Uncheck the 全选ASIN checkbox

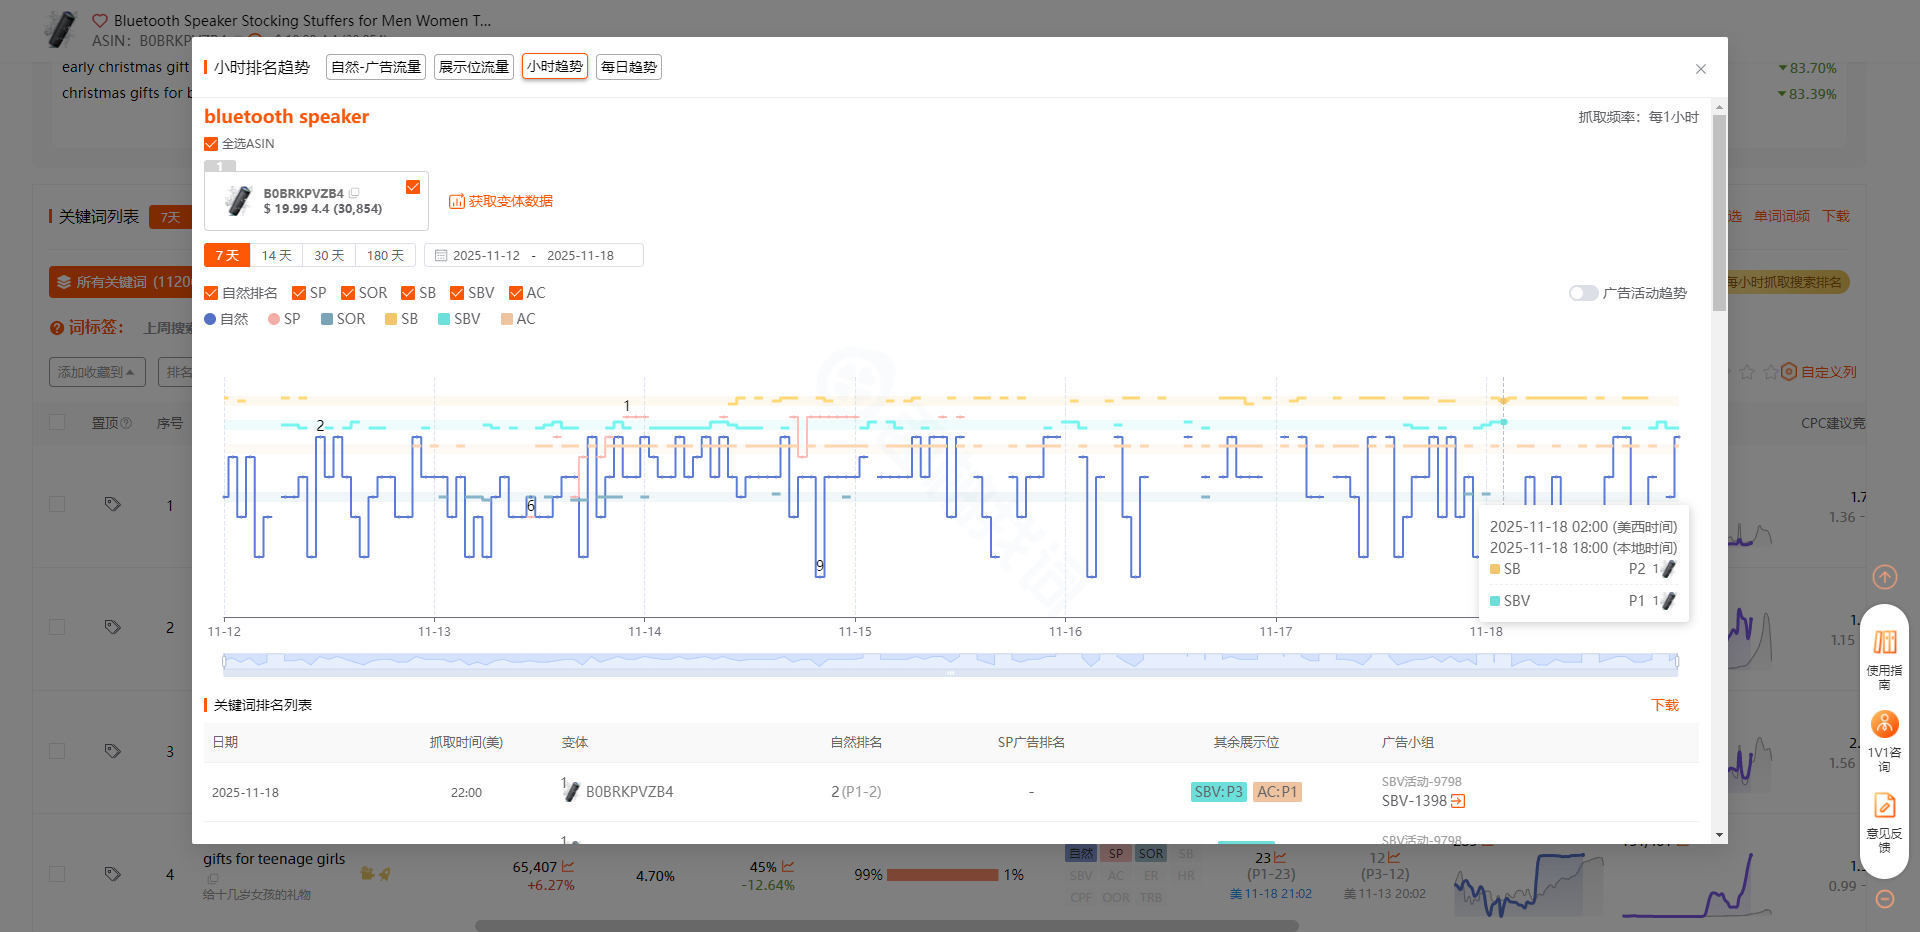pyautogui.click(x=211, y=144)
